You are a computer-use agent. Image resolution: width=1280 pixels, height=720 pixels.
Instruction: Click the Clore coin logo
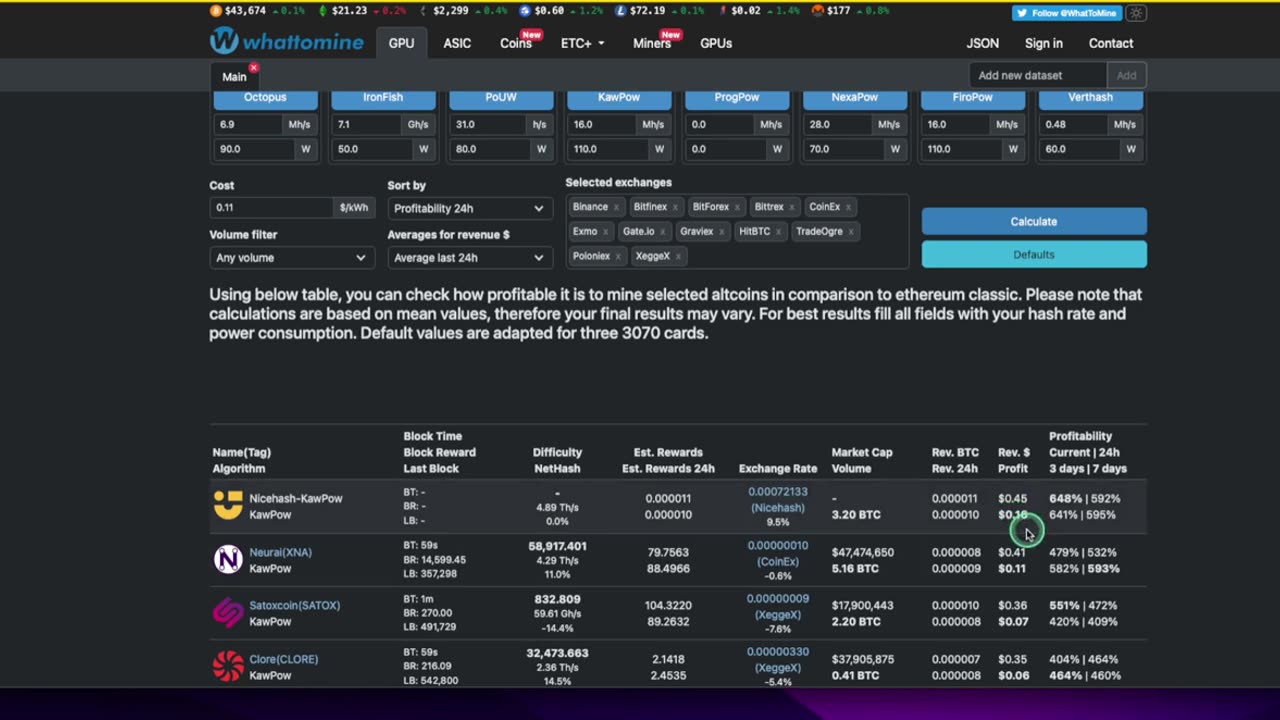pyautogui.click(x=228, y=666)
